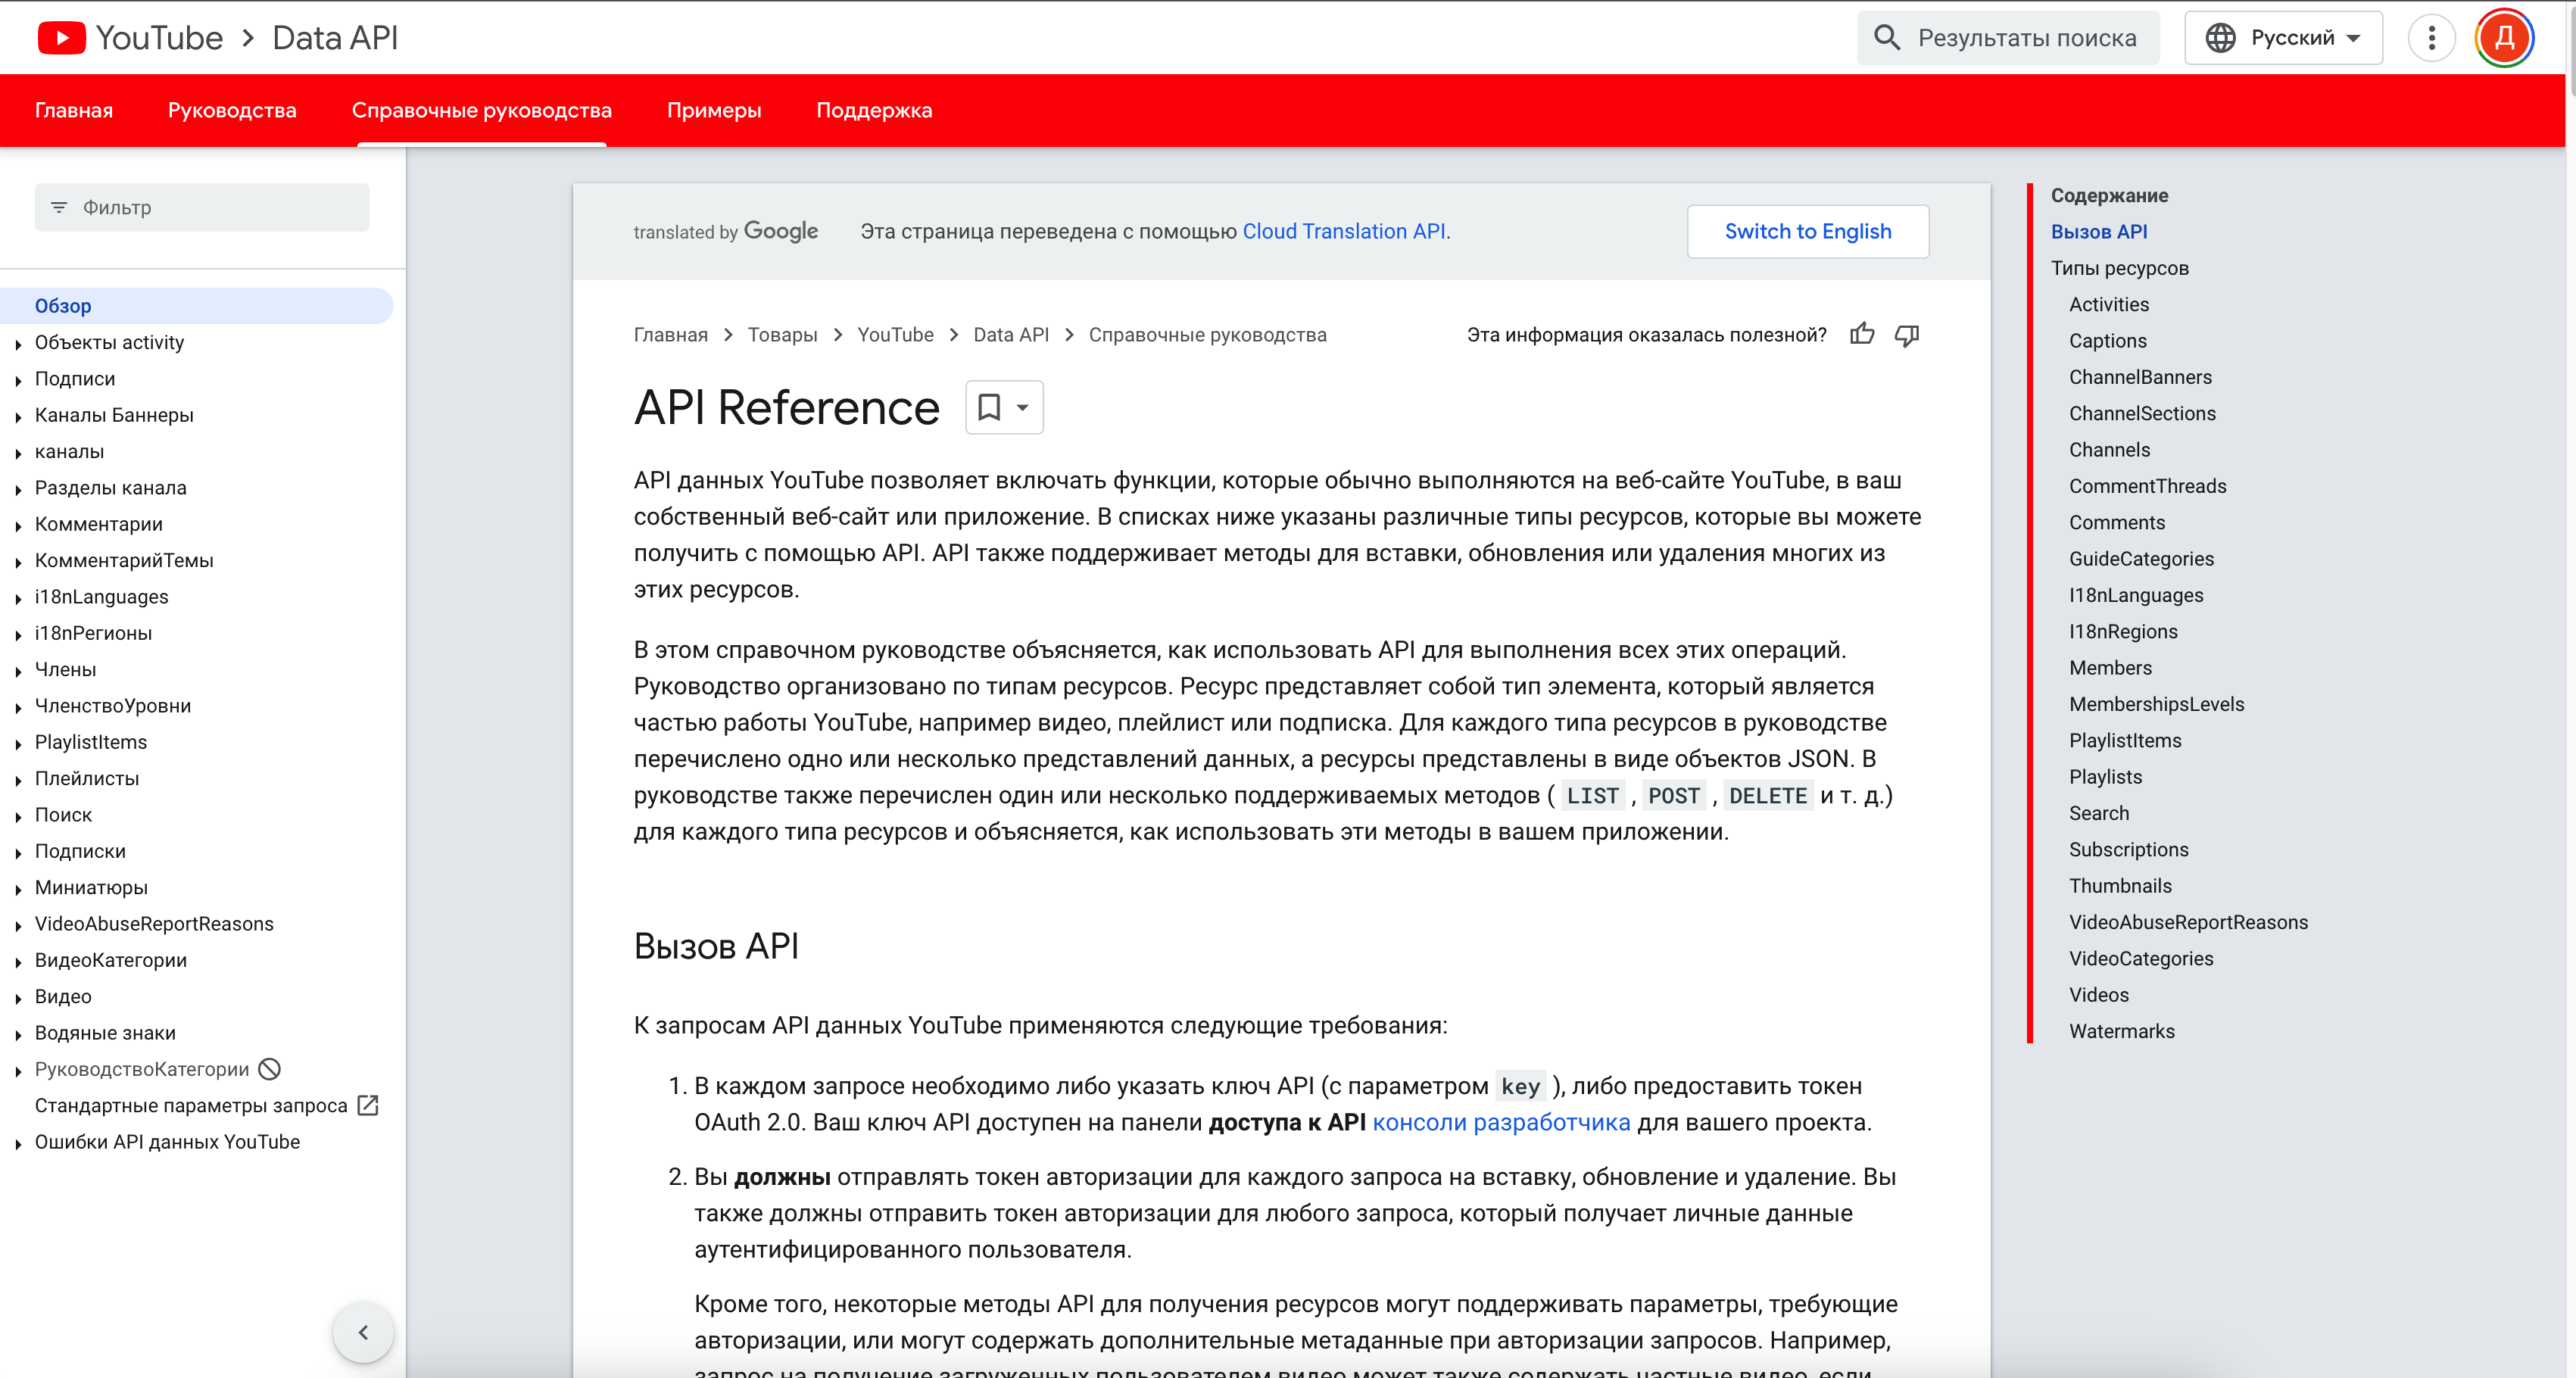Open the консоли разработчика link
This screenshot has width=2576, height=1378.
[x=1501, y=1122]
